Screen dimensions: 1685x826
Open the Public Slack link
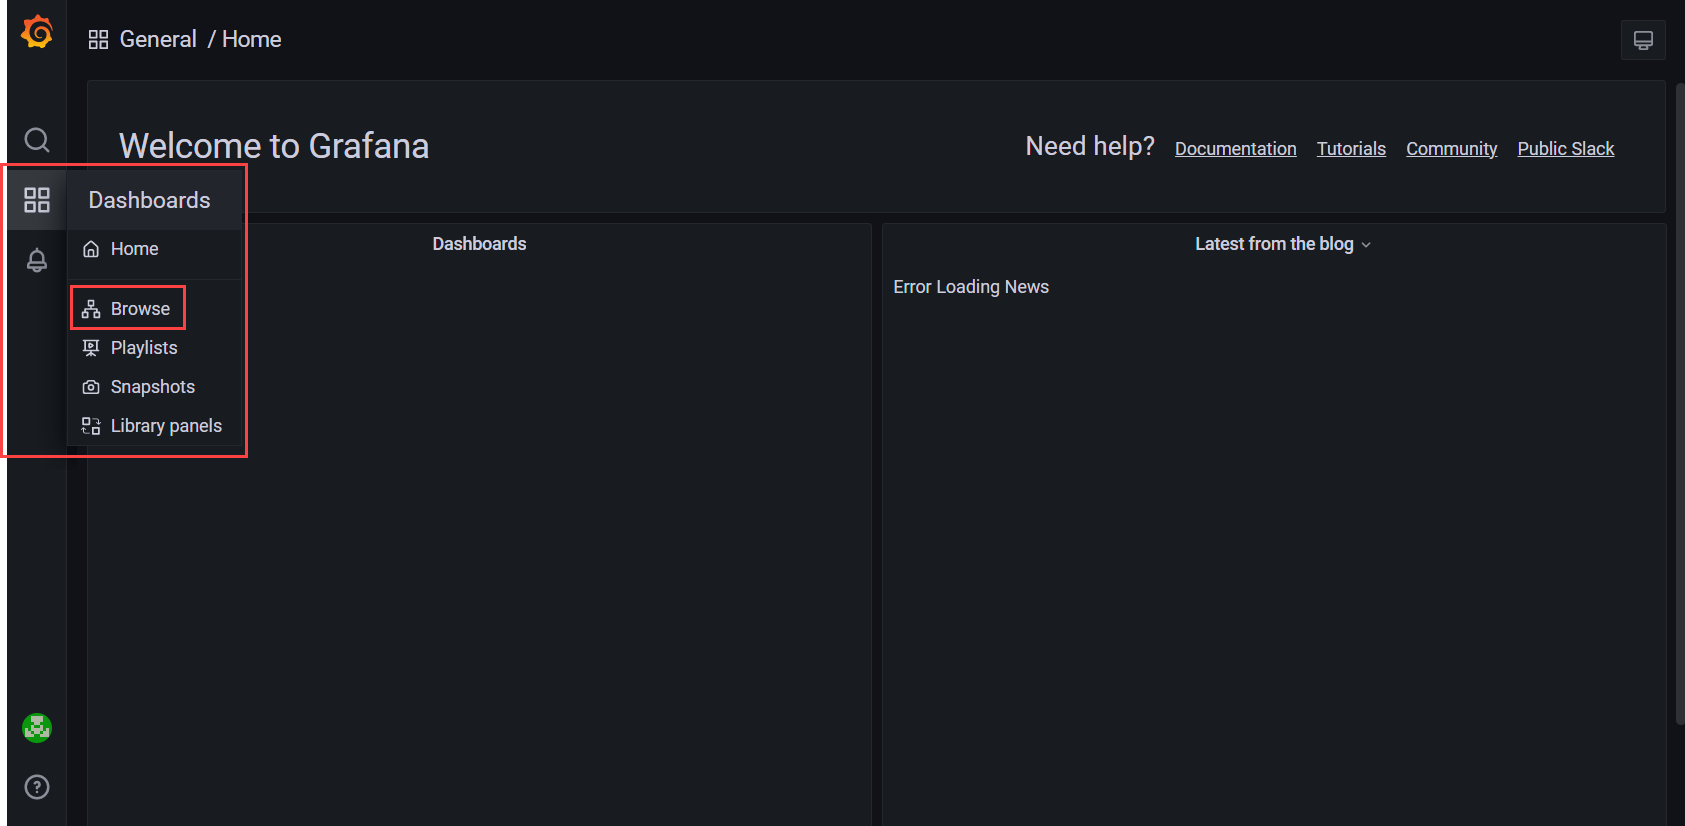(x=1565, y=149)
